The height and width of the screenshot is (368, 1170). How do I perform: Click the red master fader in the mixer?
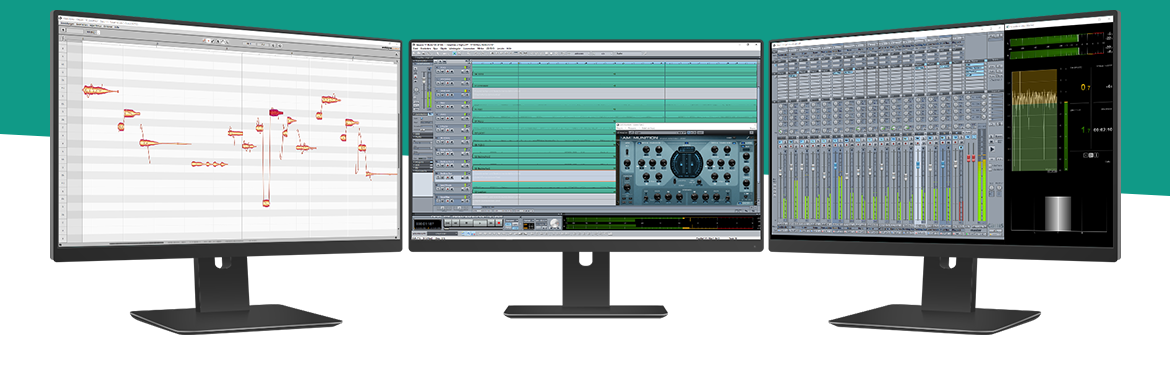click(971, 158)
